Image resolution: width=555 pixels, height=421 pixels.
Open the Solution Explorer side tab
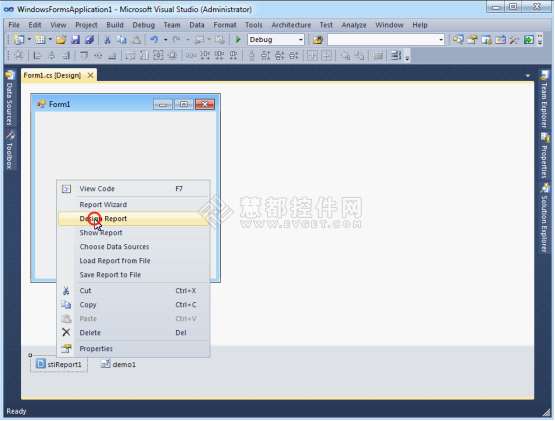544,219
